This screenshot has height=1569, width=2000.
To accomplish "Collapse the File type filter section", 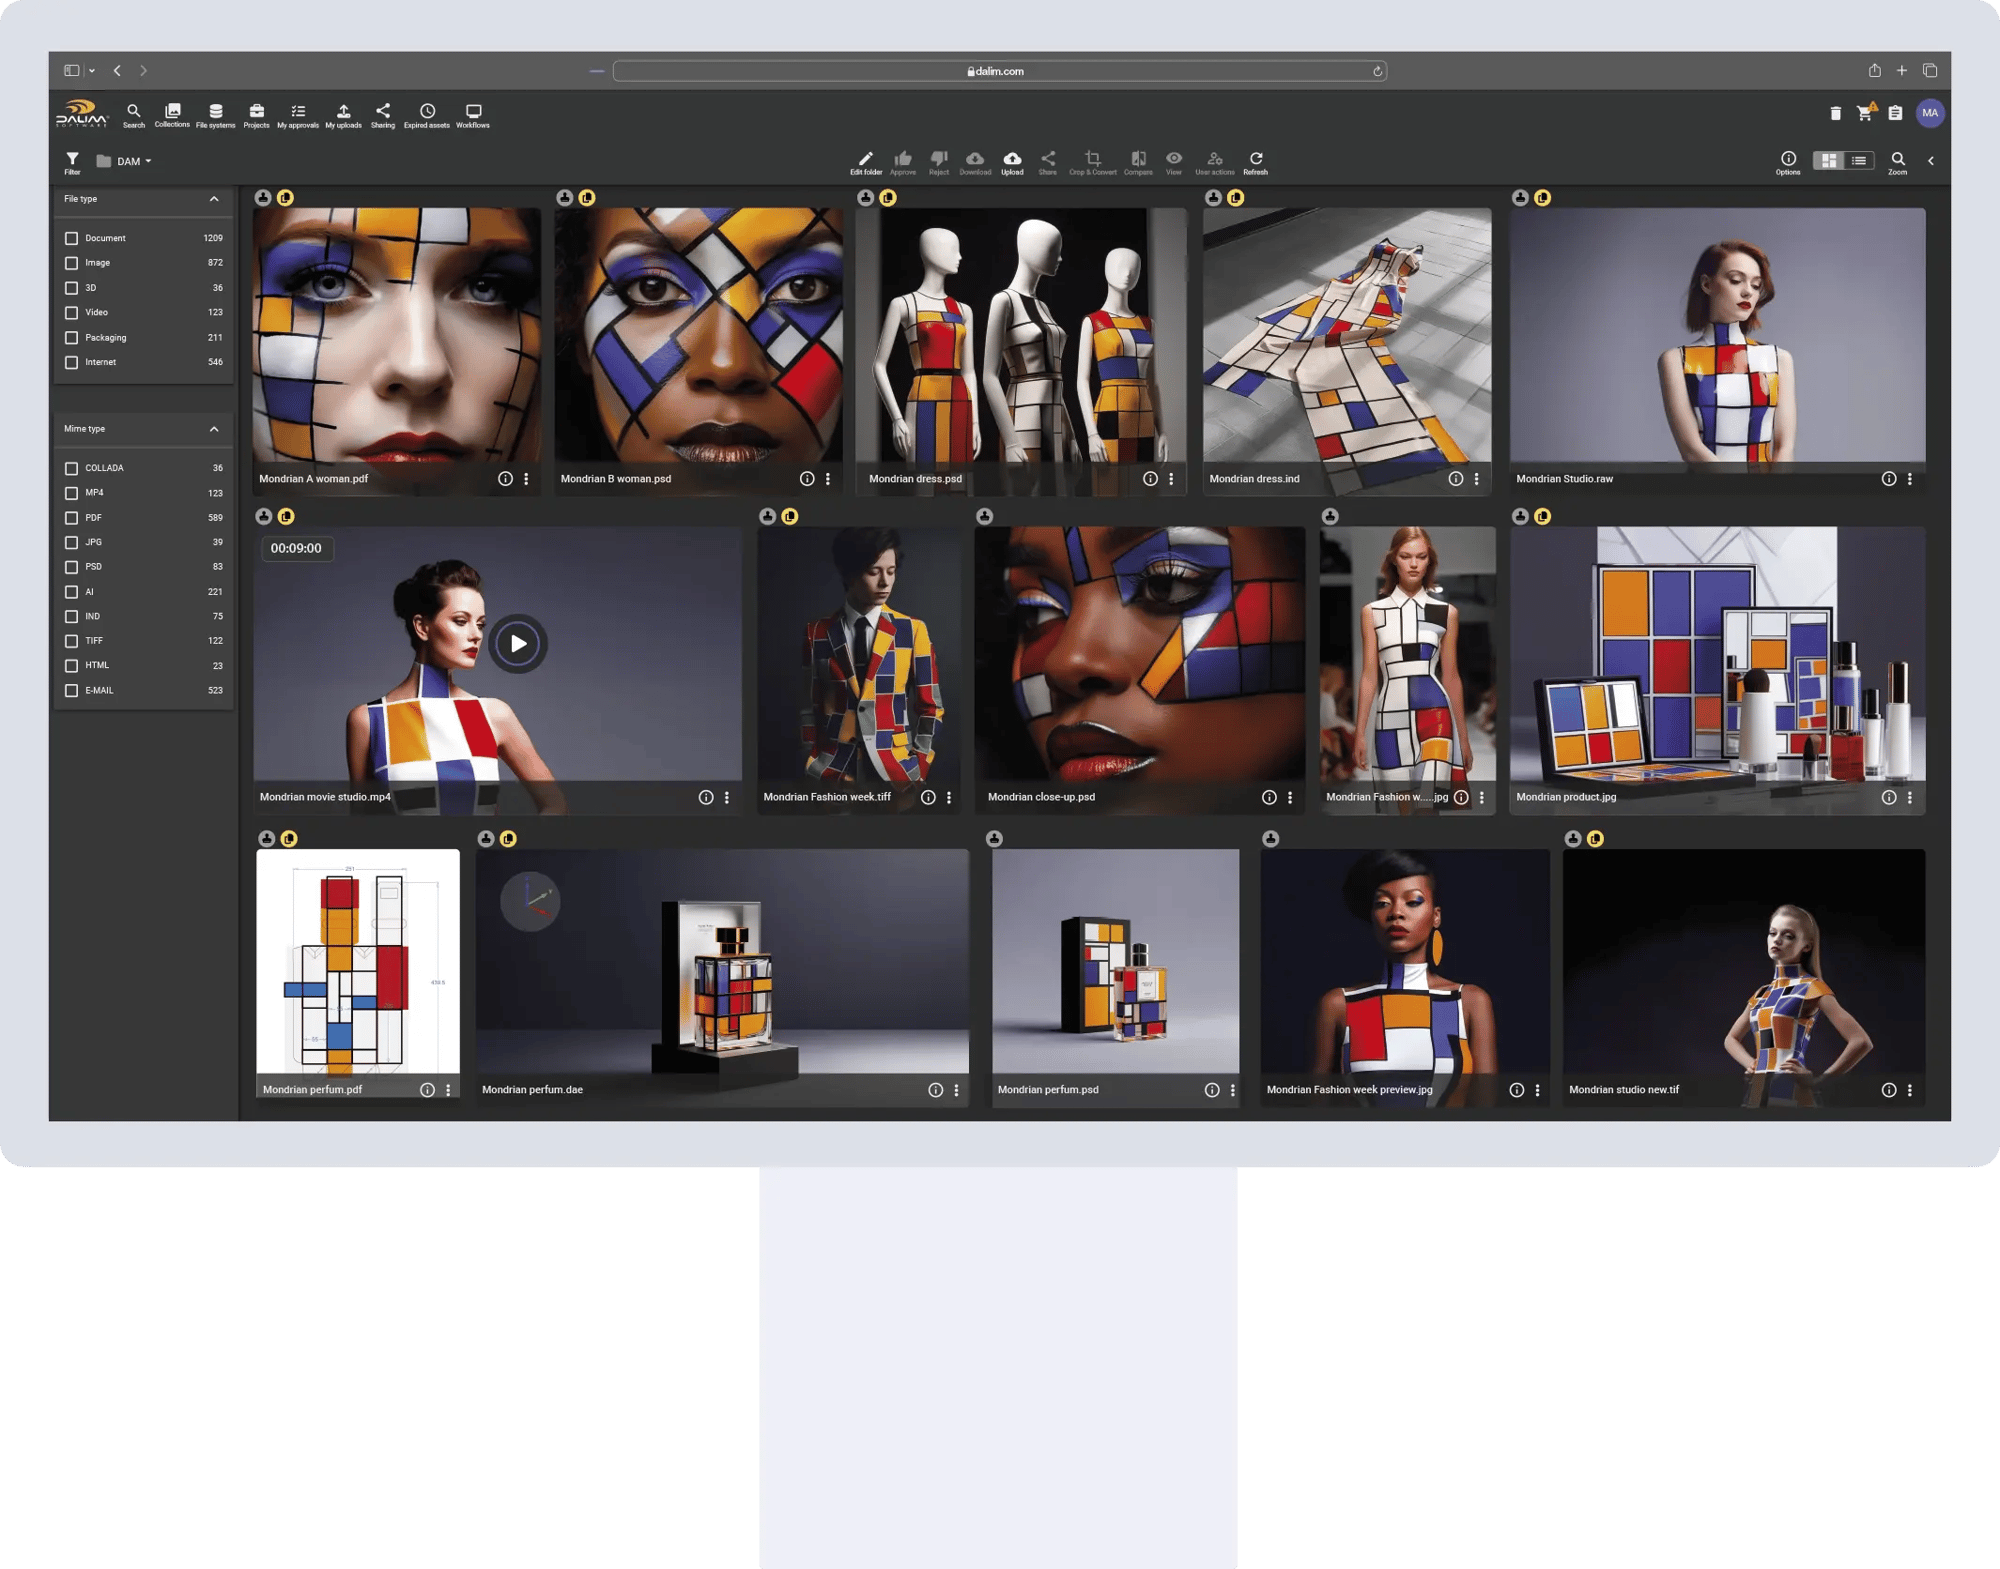I will point(213,199).
